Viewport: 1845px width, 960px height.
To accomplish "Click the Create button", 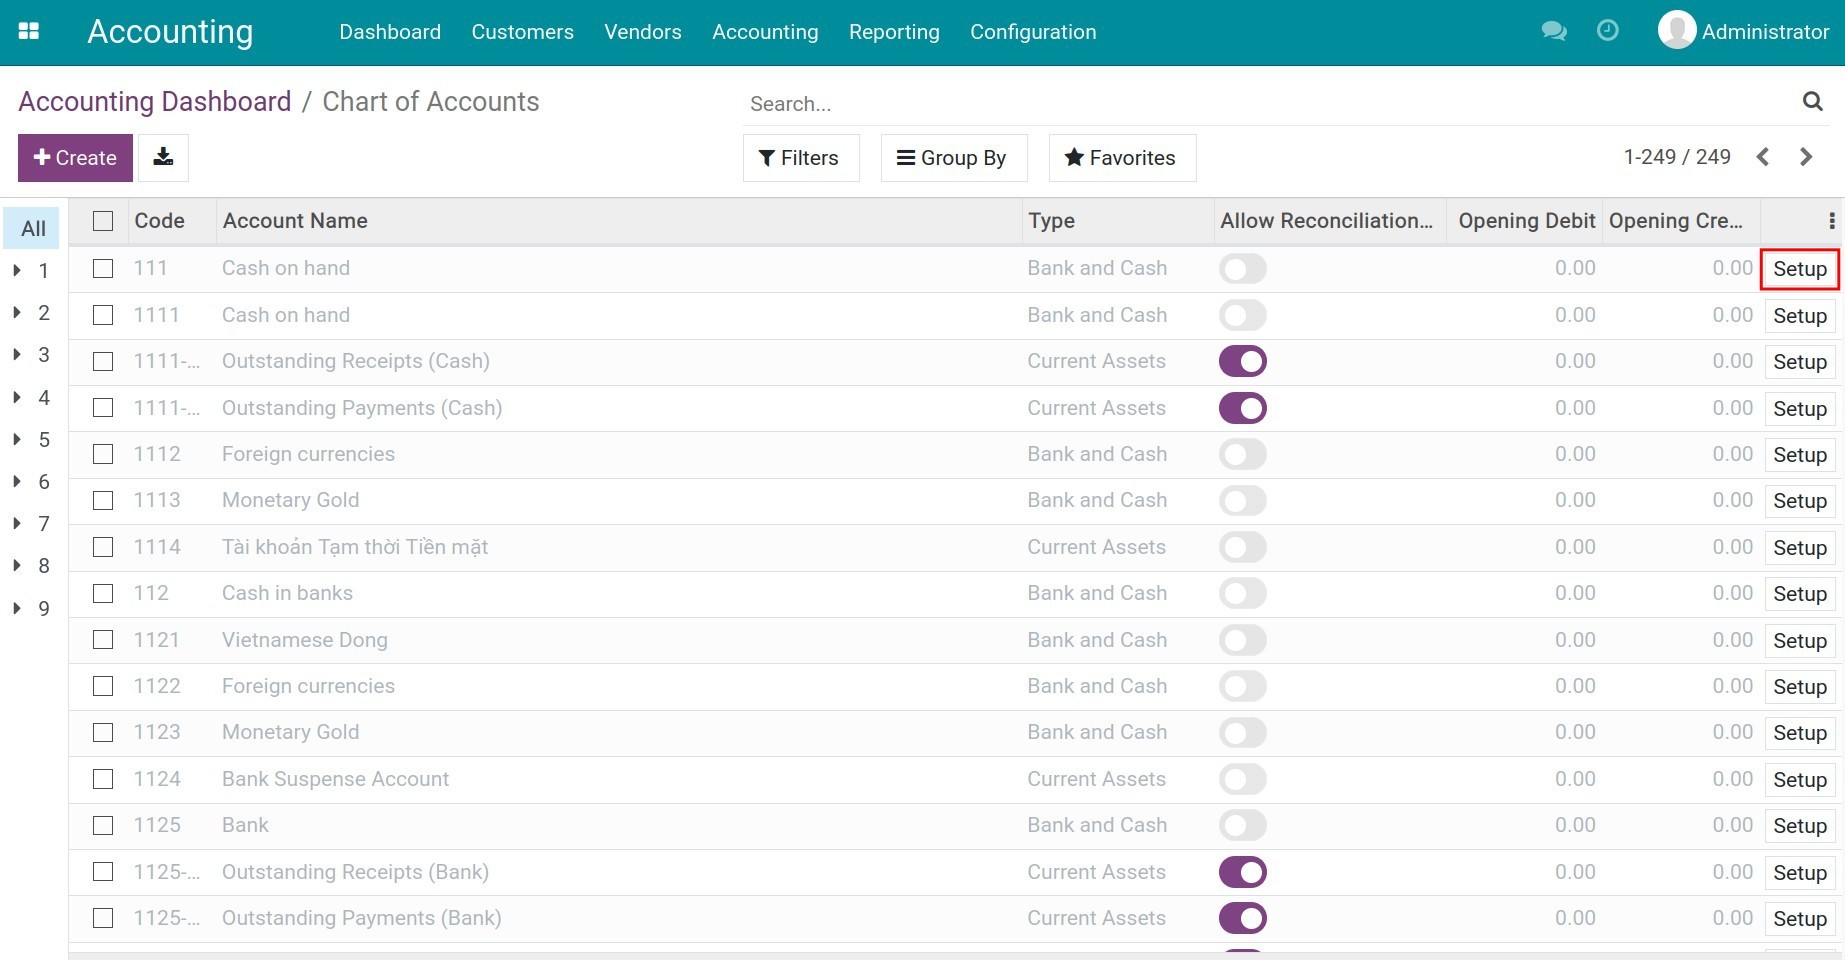I will 75,158.
